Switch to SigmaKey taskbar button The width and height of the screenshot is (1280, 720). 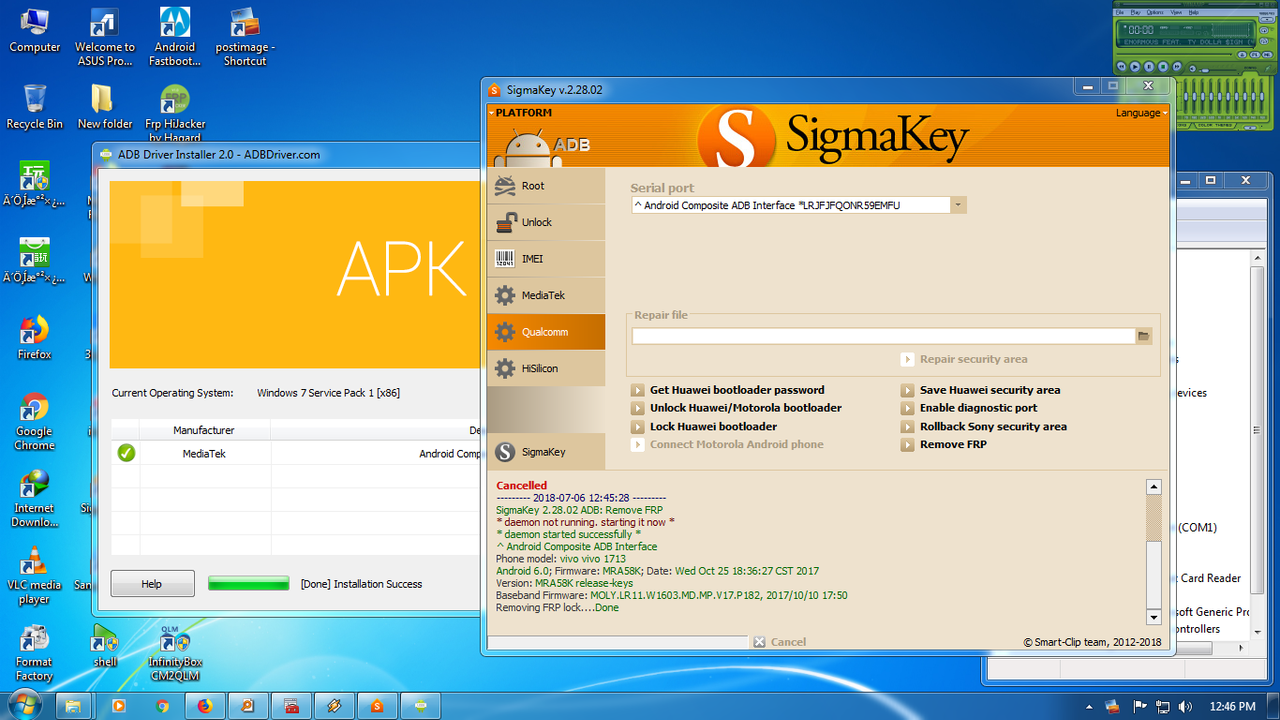(x=377, y=706)
